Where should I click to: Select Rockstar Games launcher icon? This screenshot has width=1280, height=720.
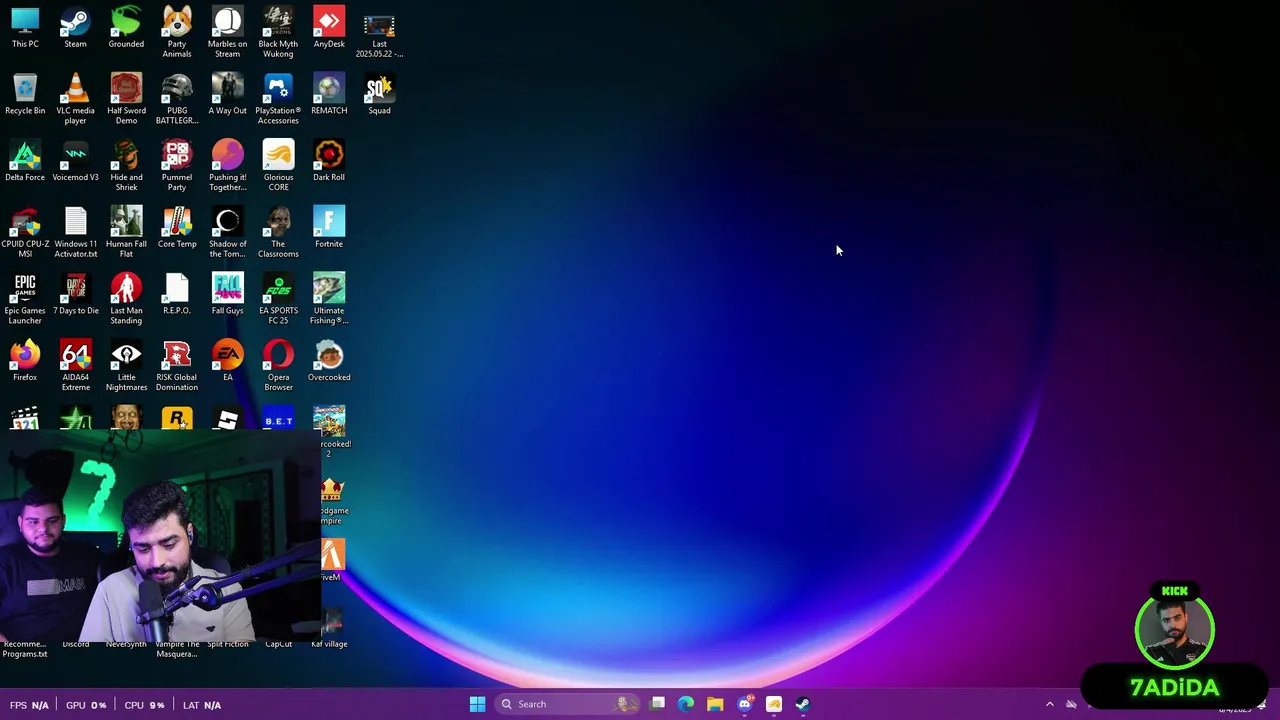[177, 419]
